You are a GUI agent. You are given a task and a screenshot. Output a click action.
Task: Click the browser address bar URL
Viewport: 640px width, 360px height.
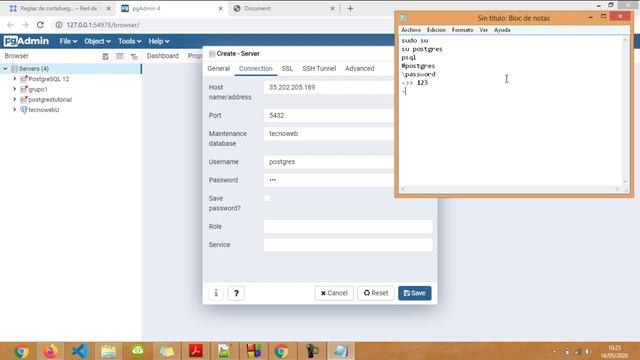pyautogui.click(x=103, y=25)
